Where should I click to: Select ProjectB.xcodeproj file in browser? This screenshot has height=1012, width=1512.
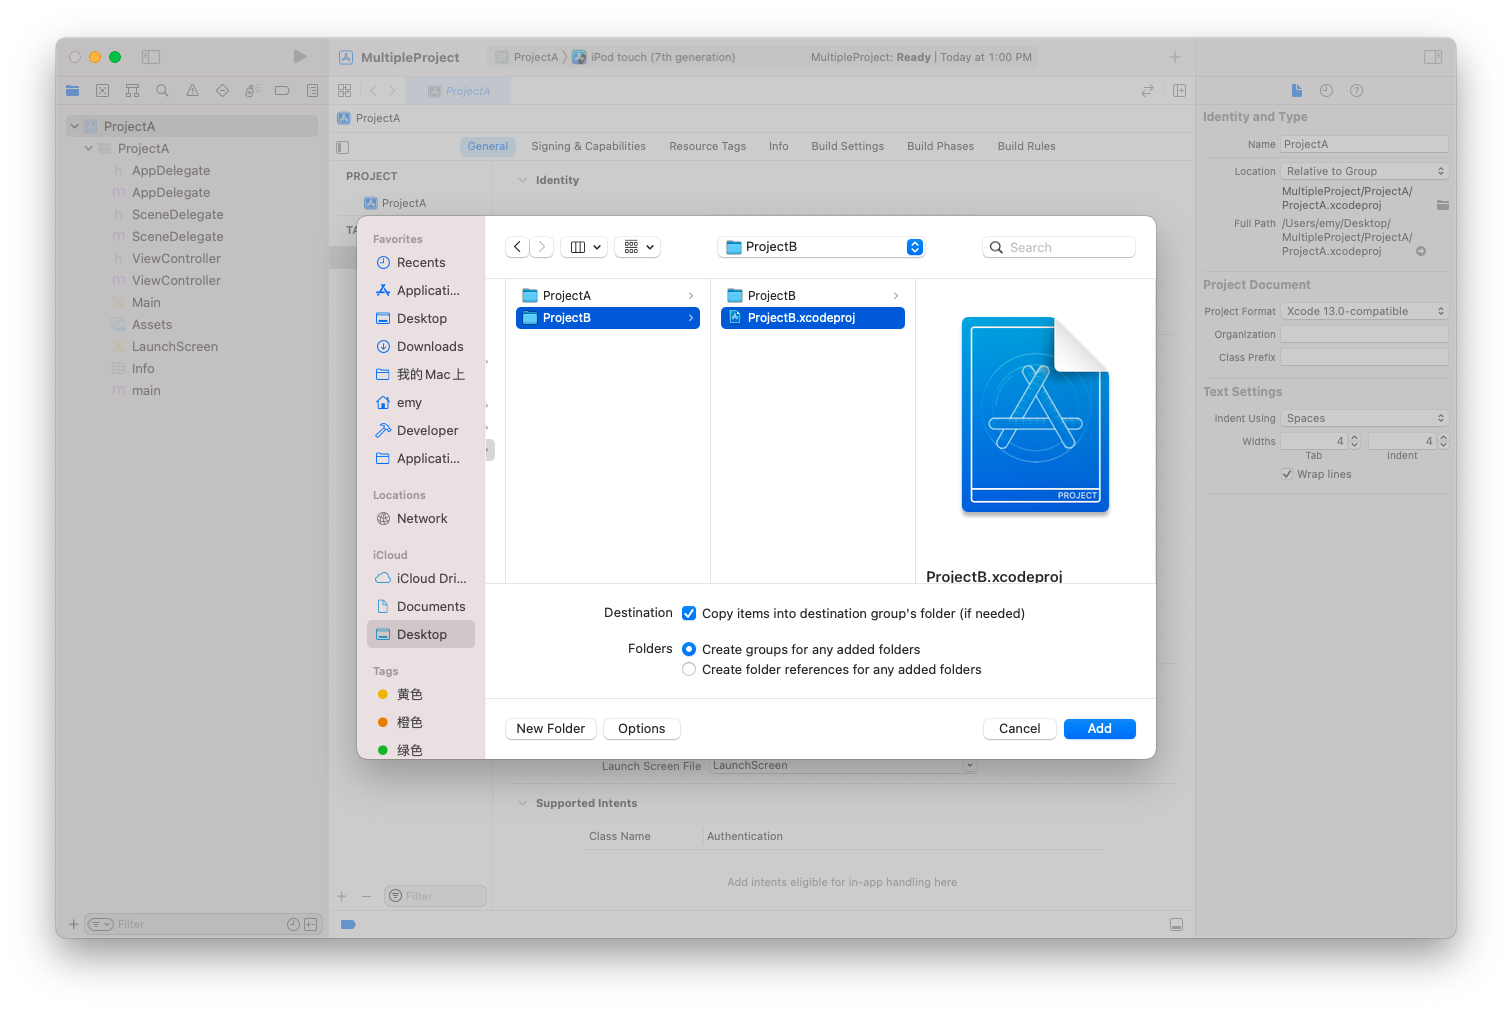click(812, 318)
